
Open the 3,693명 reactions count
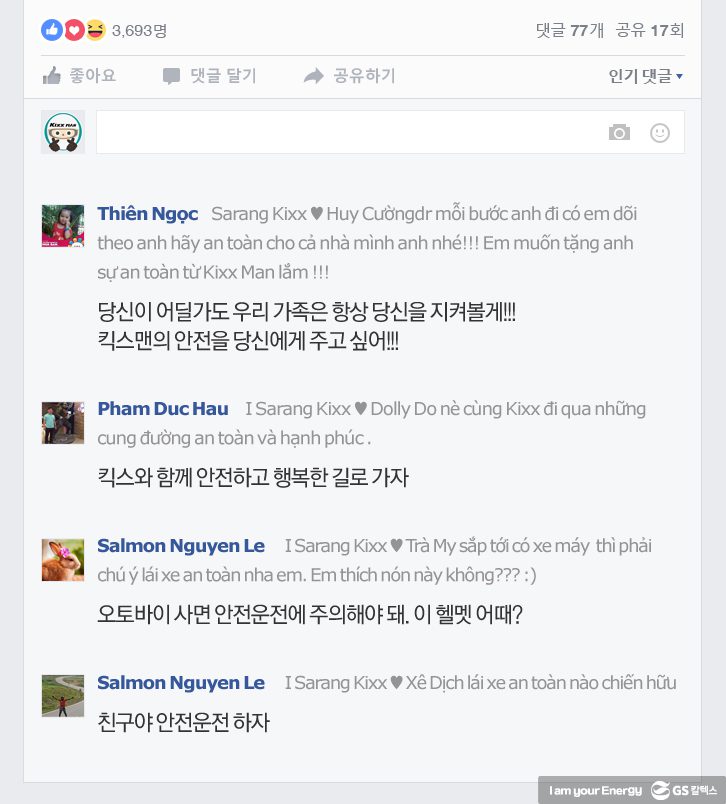click(x=139, y=31)
